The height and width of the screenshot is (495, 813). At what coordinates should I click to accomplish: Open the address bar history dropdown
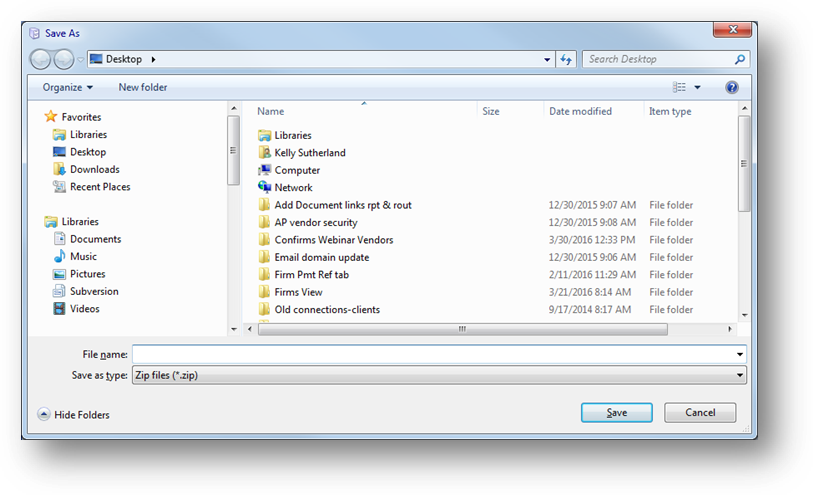547,60
